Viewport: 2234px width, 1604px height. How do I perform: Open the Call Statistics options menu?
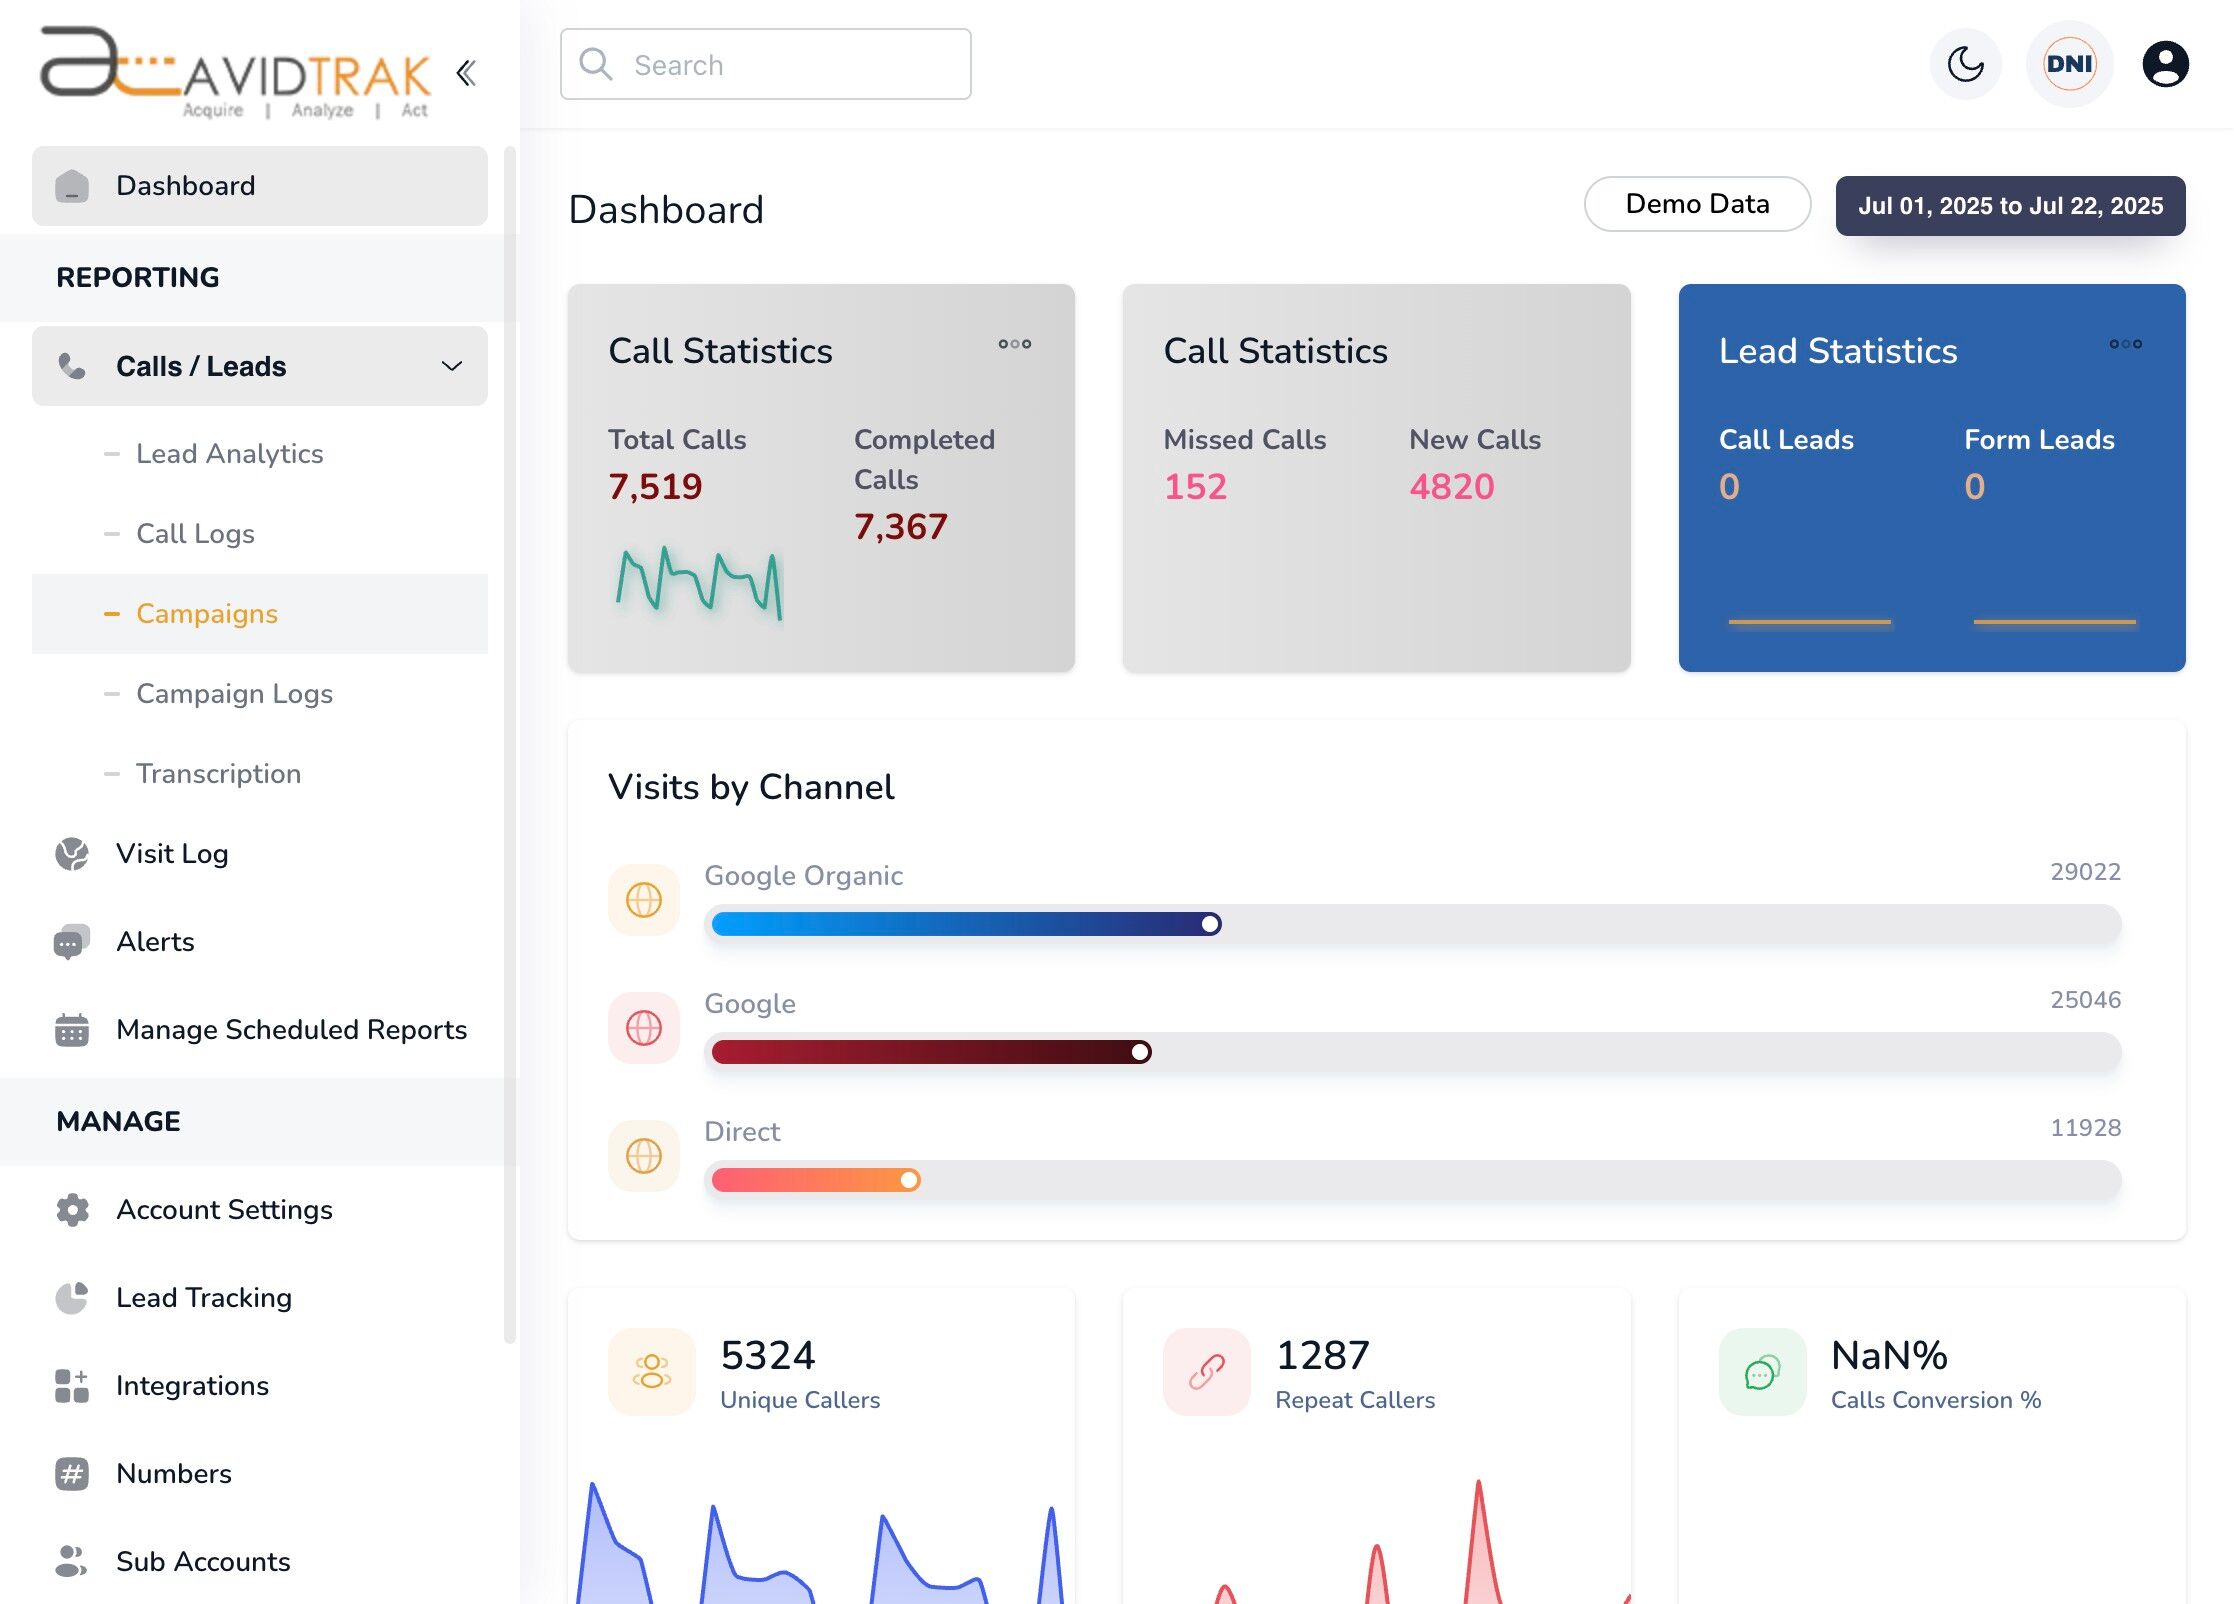[x=1013, y=344]
